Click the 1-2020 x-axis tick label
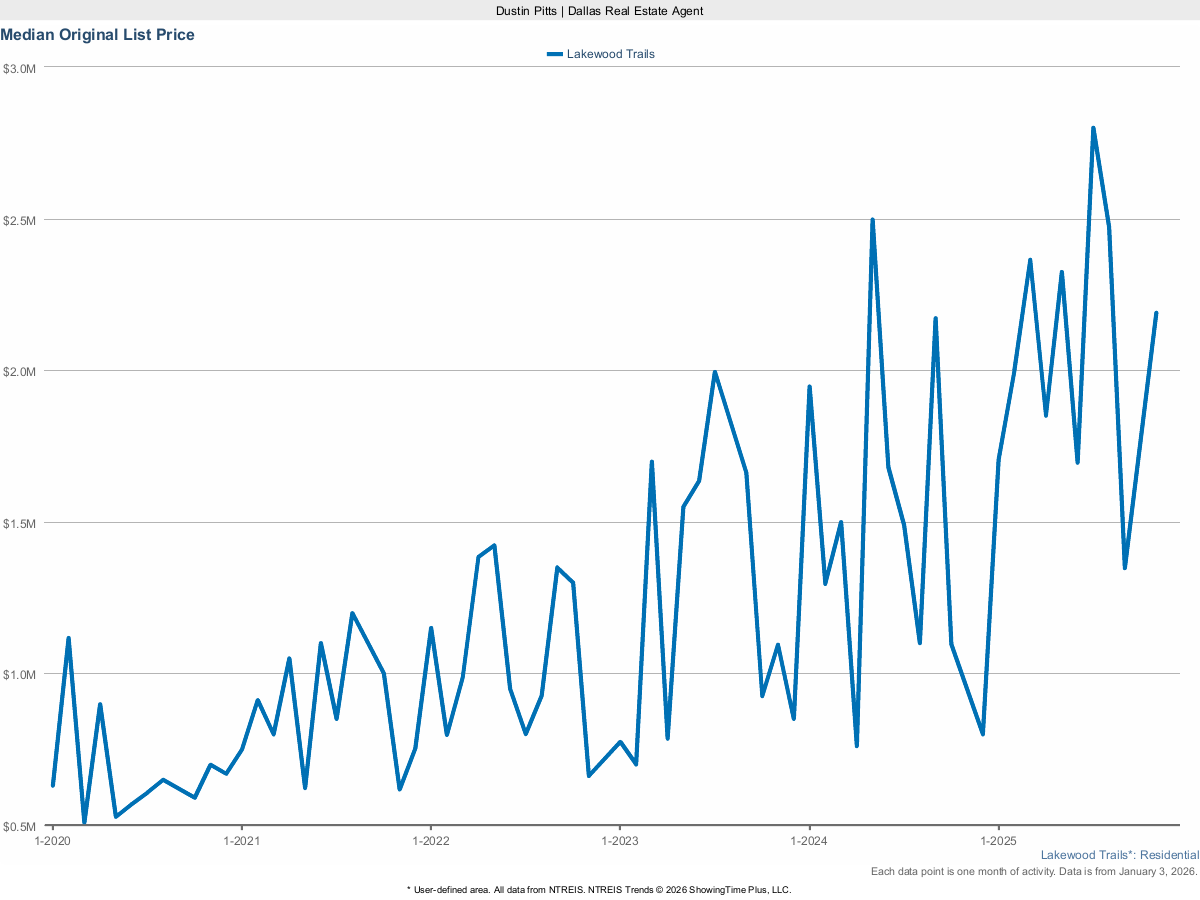The height and width of the screenshot is (900, 1200). click(52, 841)
